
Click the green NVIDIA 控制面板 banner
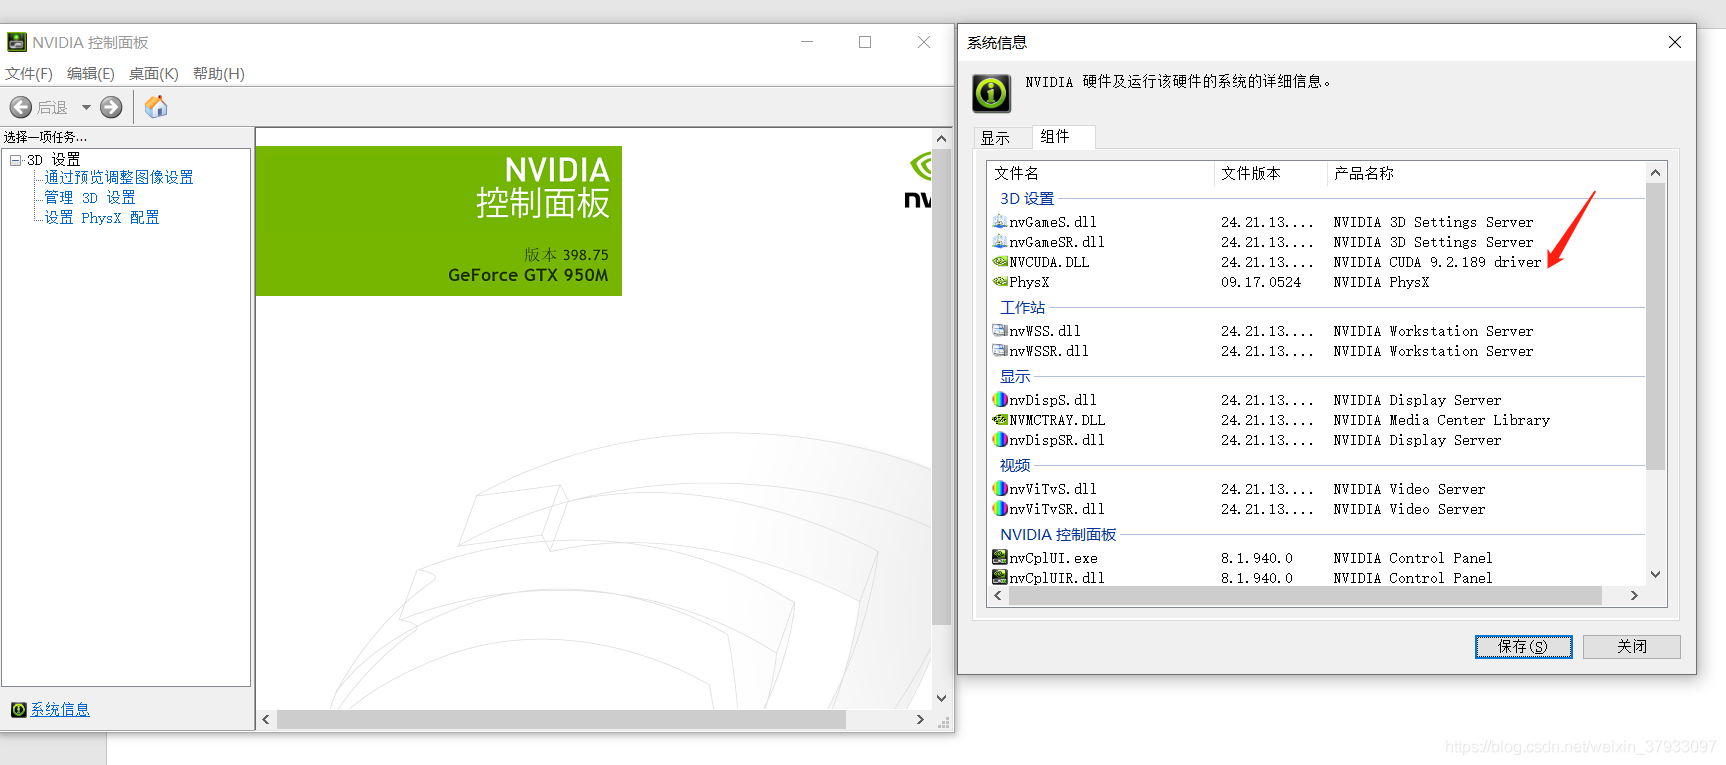click(x=439, y=221)
